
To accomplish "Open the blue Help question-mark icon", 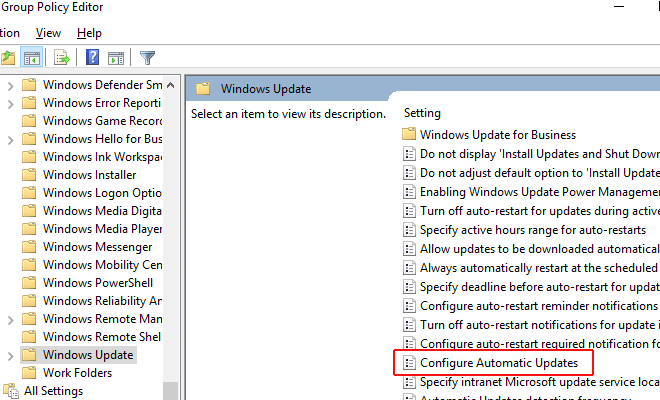I will point(92,57).
